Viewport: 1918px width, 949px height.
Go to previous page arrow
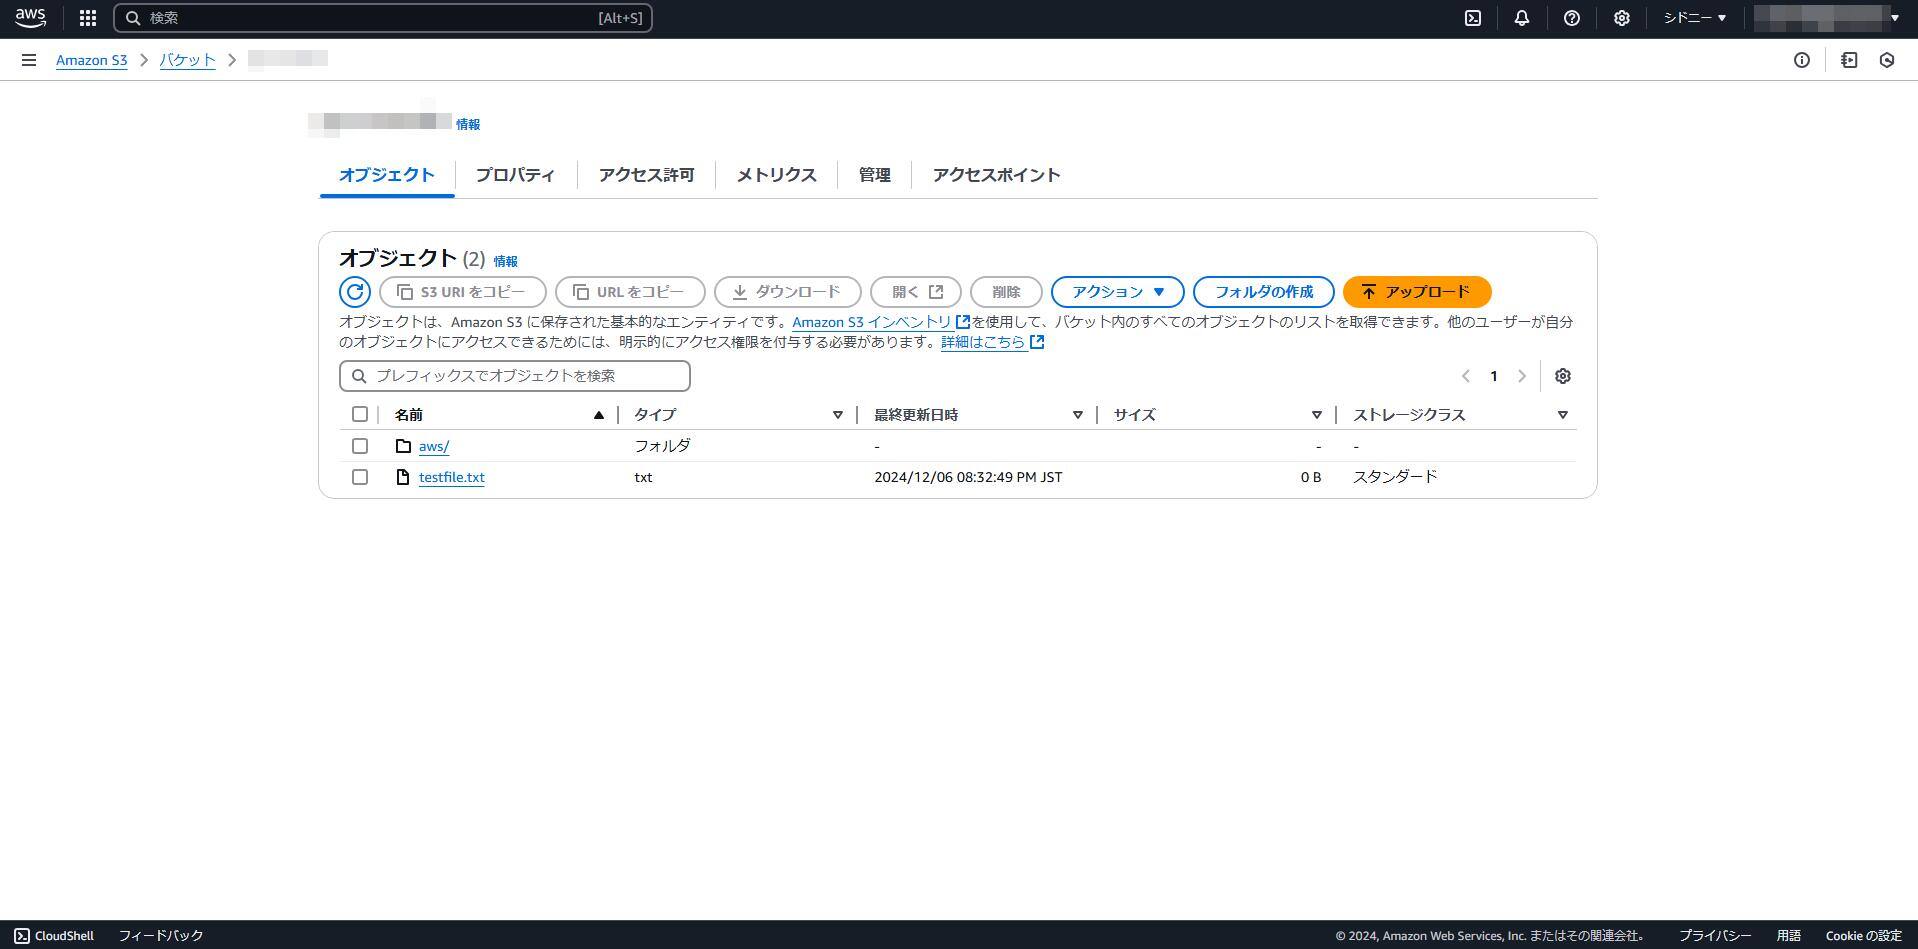(1466, 376)
